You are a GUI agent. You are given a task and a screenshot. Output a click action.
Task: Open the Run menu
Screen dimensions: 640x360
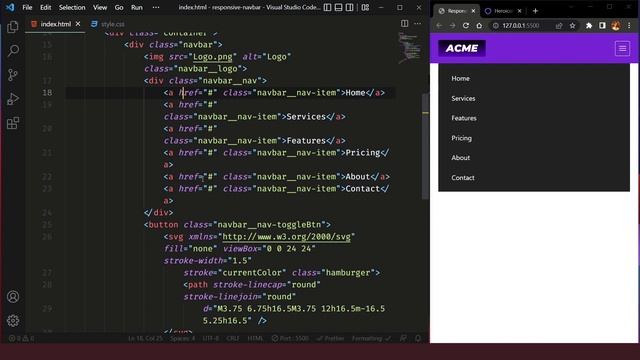[x=137, y=7]
